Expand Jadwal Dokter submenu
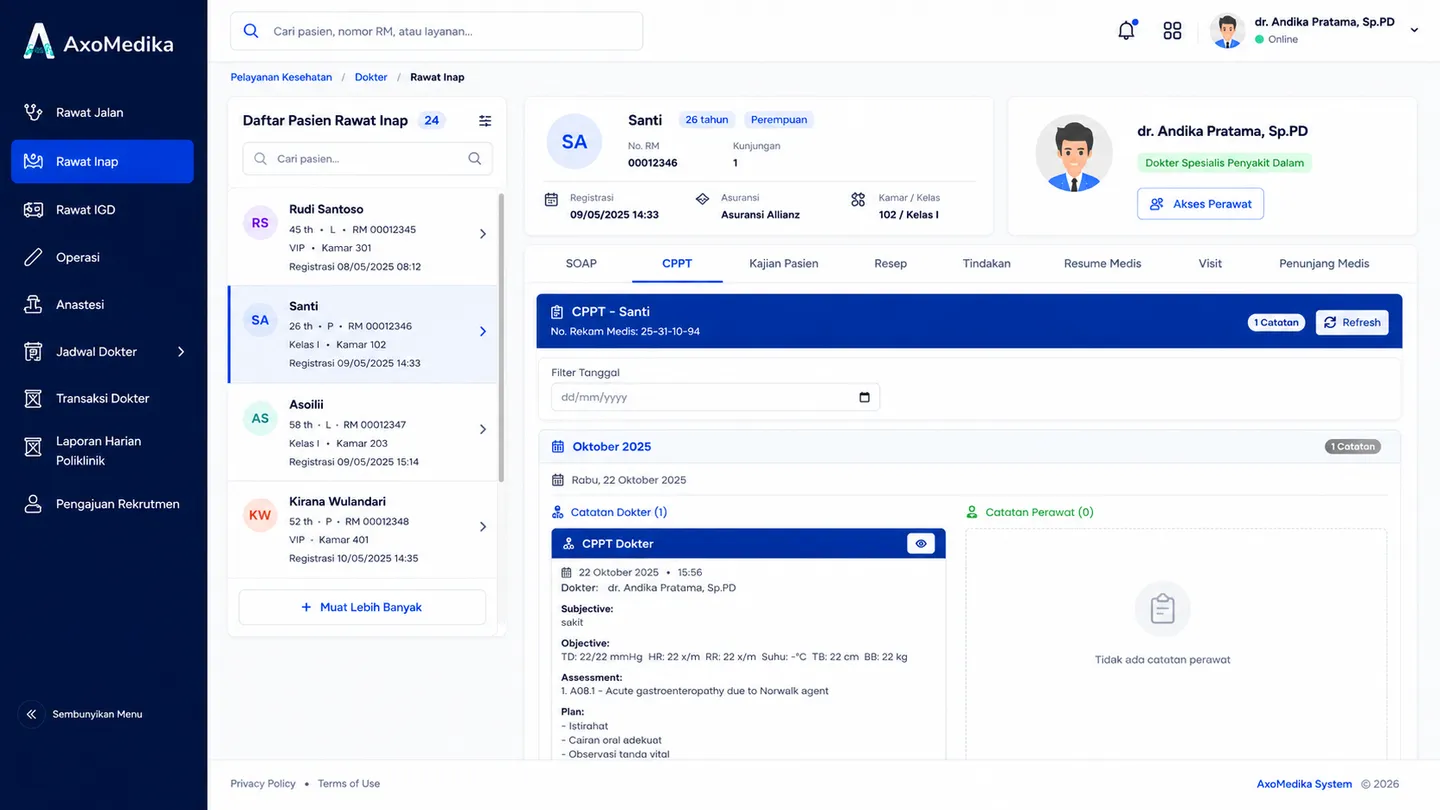The image size is (1440, 810). click(x=181, y=352)
